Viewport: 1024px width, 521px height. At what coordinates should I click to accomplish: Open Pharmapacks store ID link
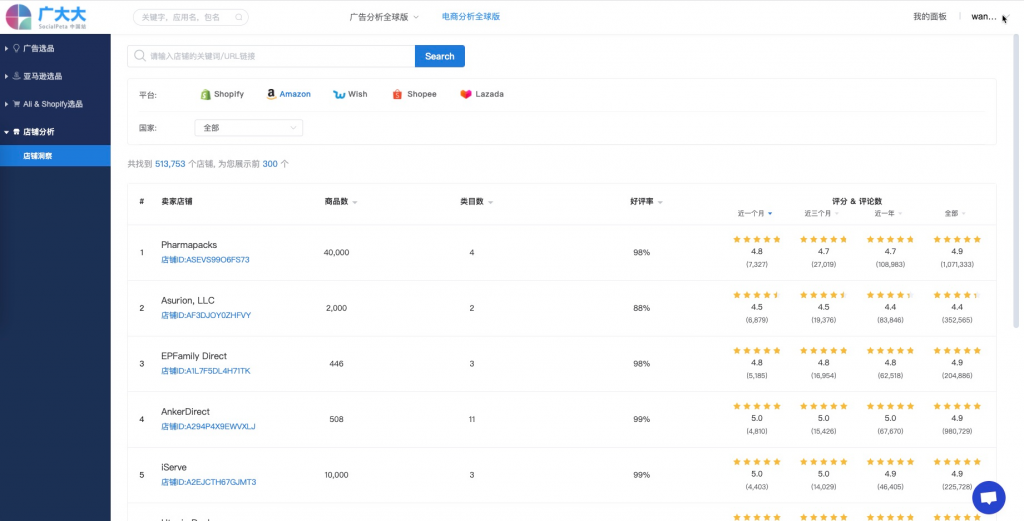(205, 260)
